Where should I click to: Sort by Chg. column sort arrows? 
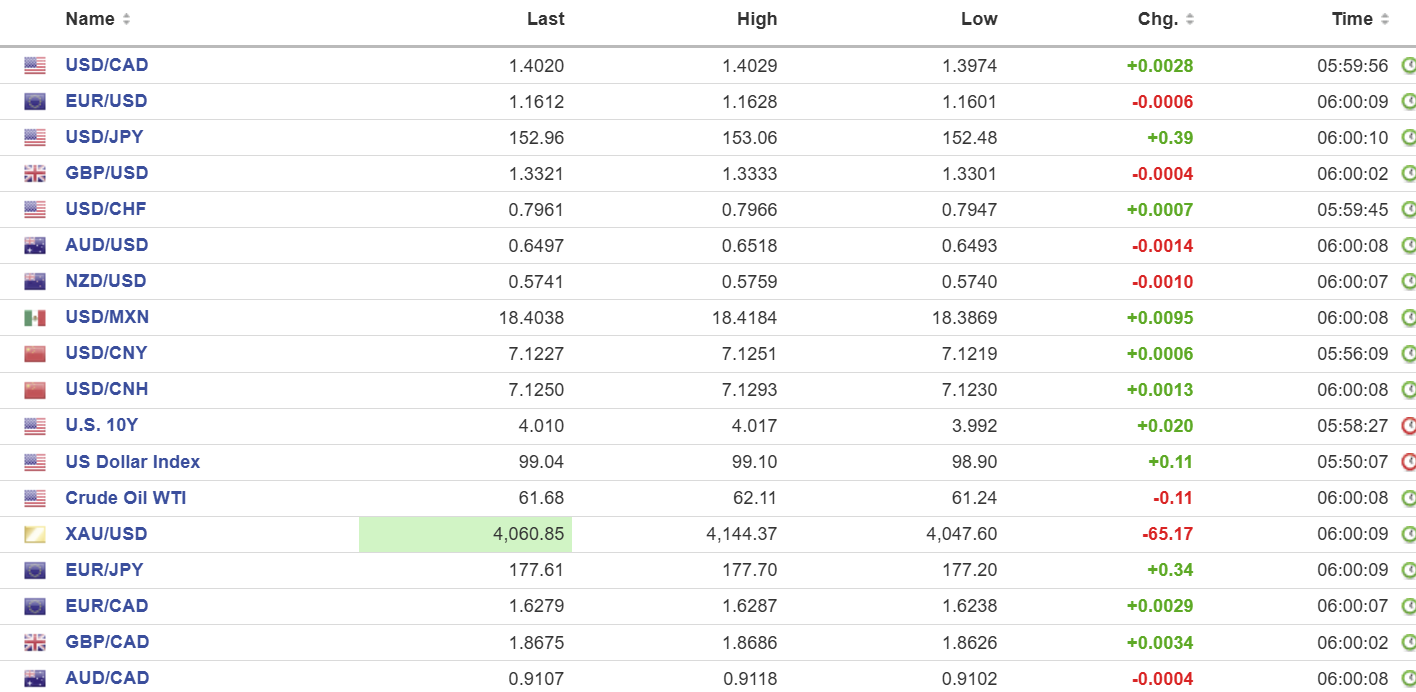[x=1189, y=20]
